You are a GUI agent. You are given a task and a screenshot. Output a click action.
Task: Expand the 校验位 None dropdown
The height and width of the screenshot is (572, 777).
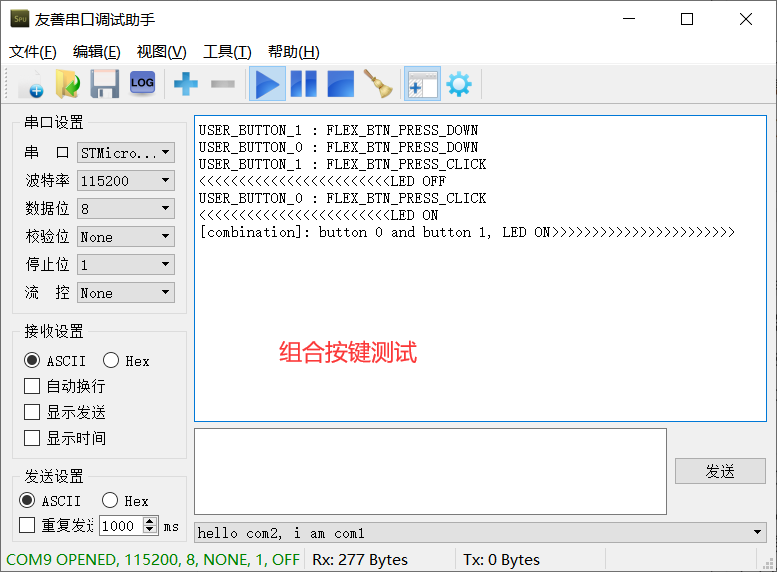coord(126,236)
